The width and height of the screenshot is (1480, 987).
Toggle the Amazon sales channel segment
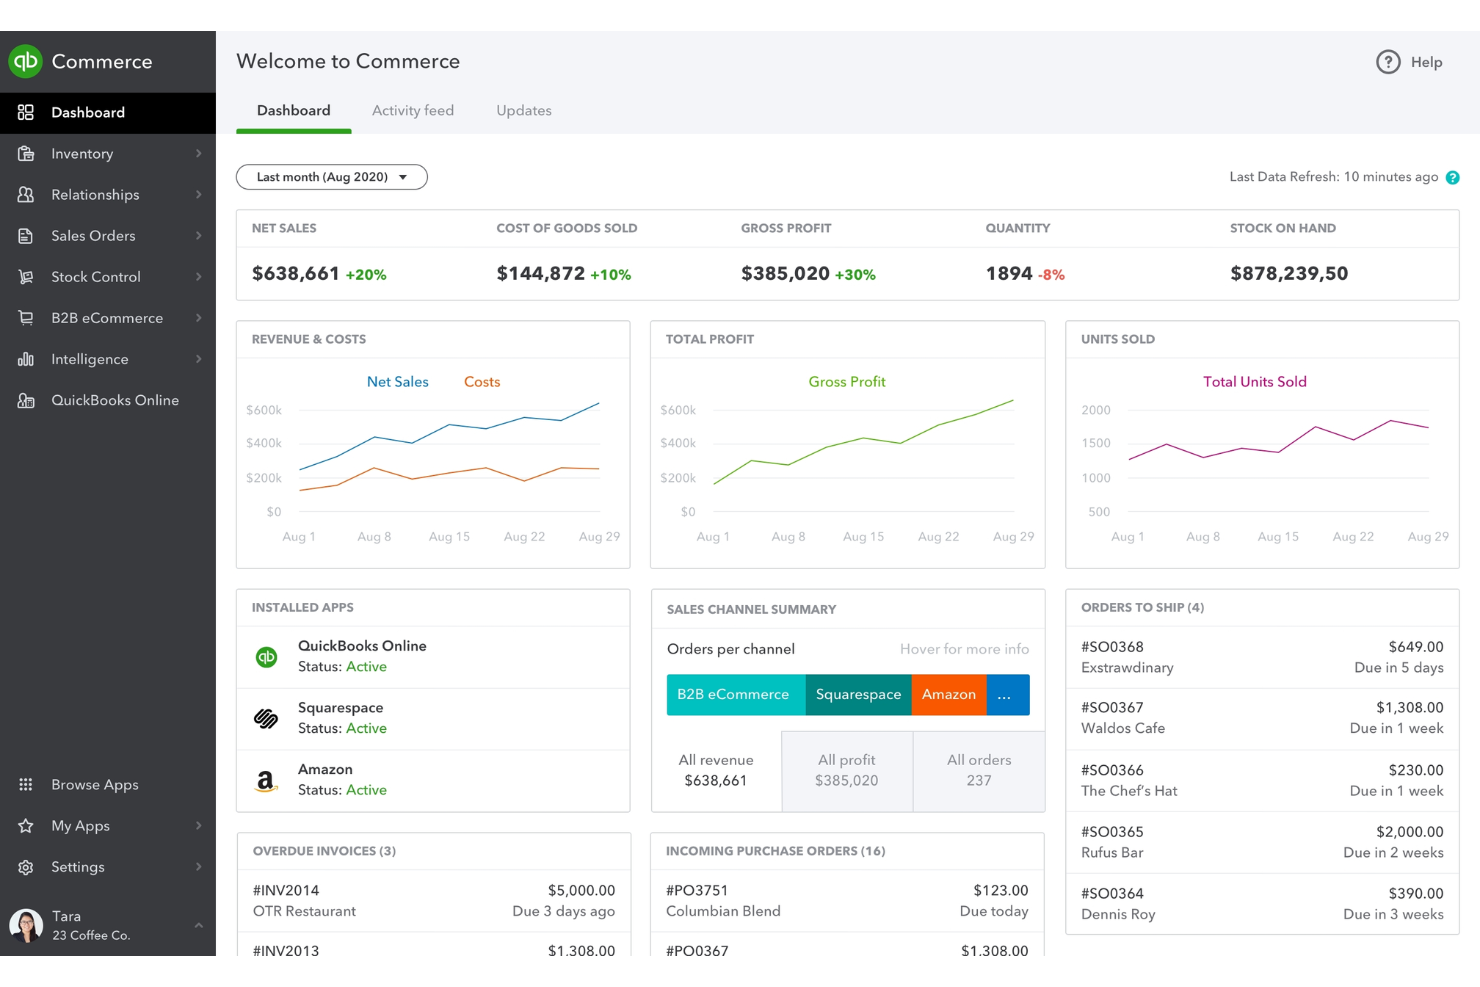948,694
